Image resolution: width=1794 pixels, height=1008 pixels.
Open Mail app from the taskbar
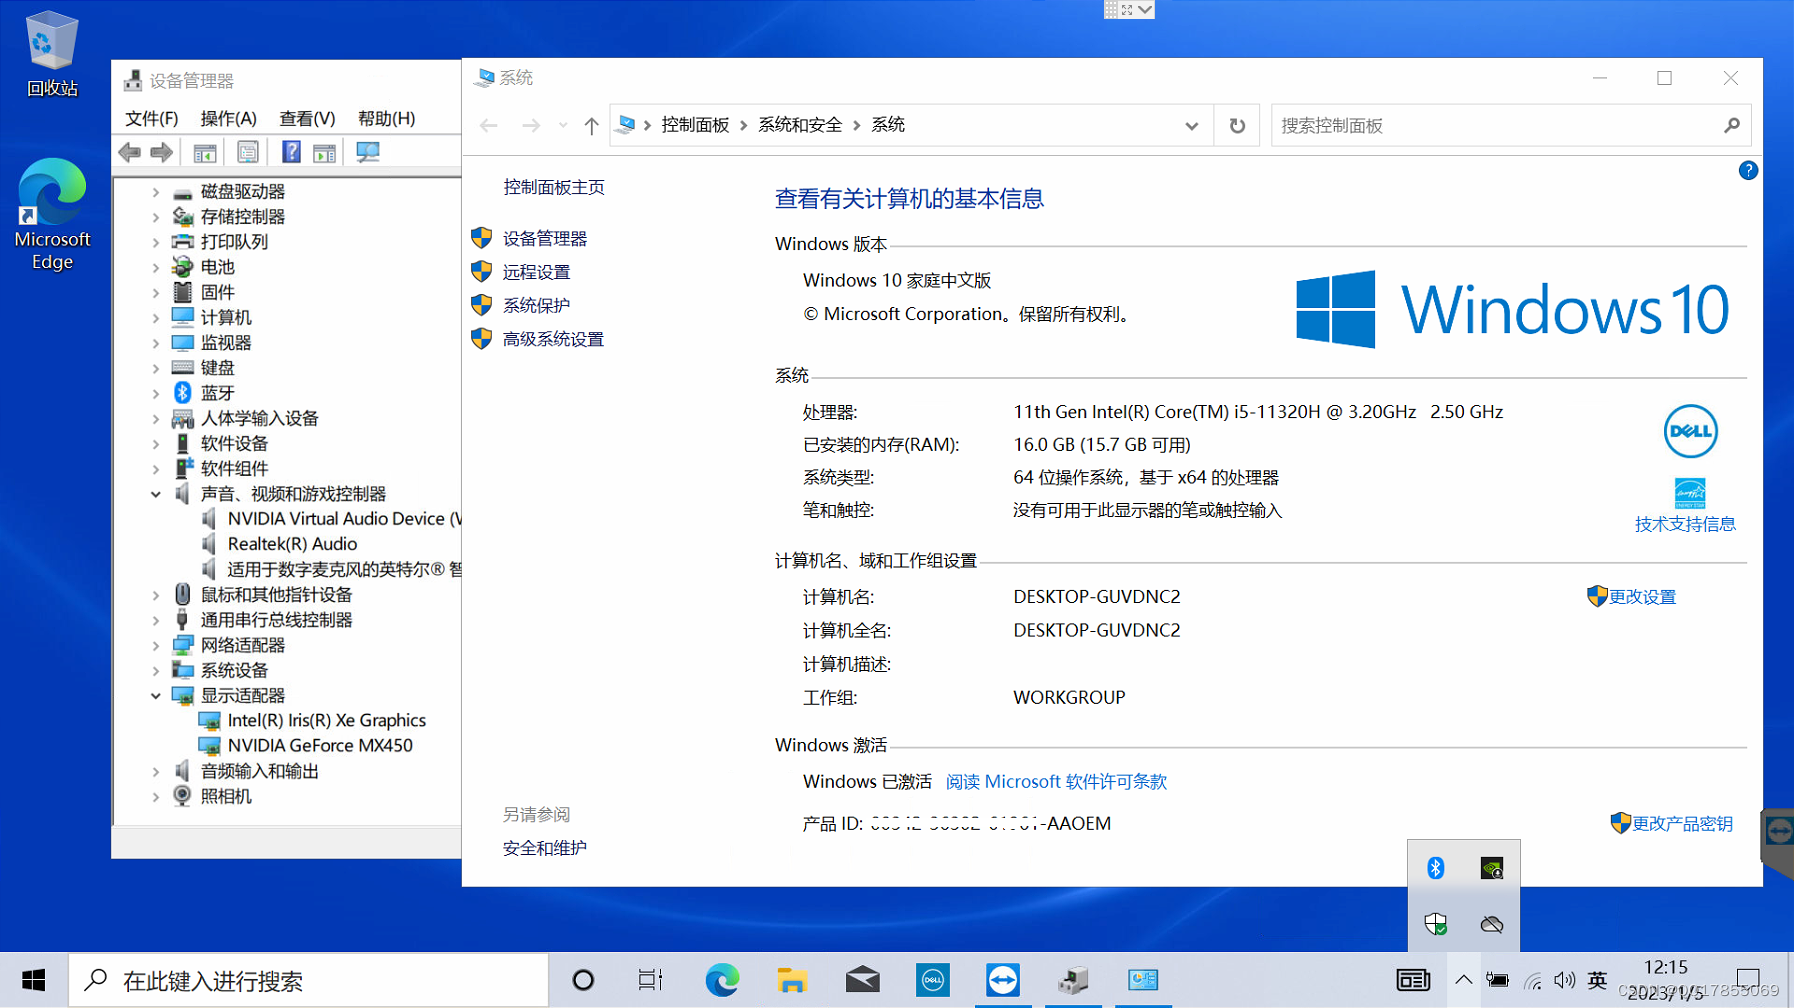[x=862, y=980]
